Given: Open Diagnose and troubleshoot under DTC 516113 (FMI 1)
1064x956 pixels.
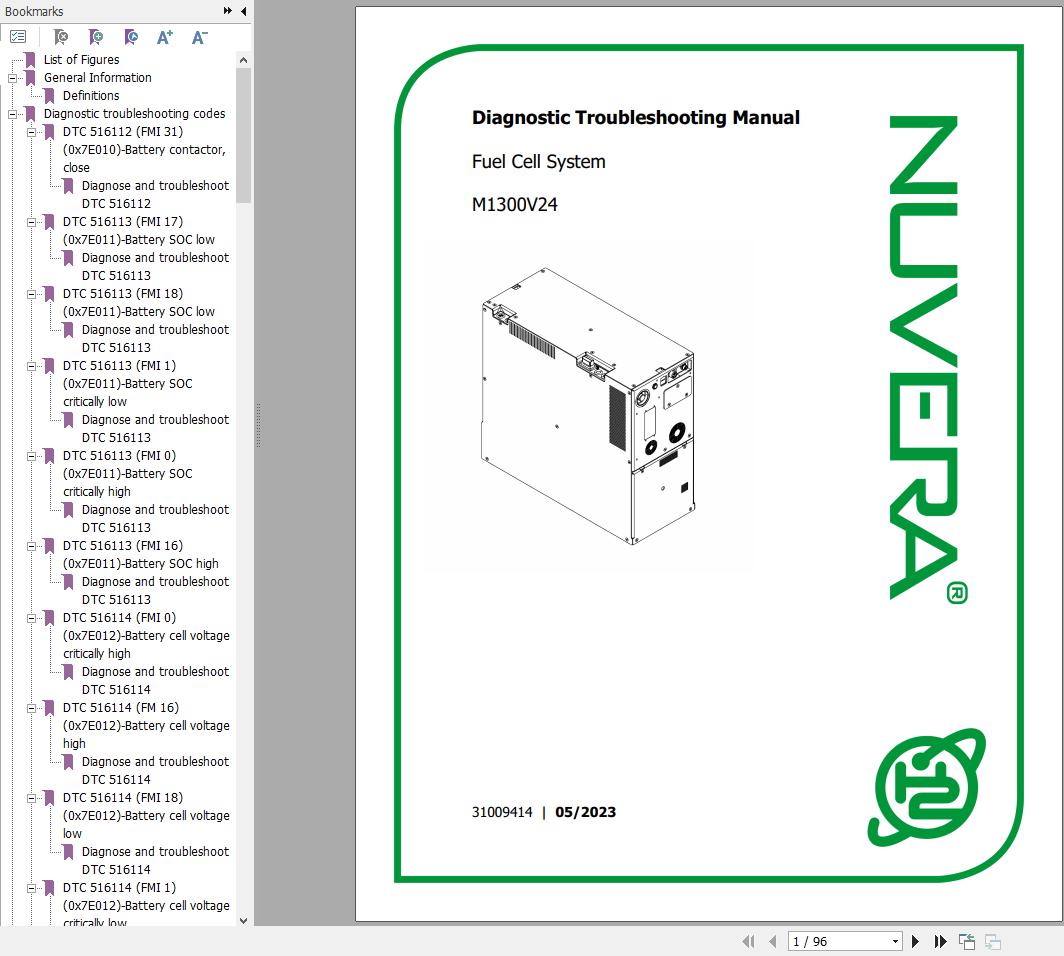Looking at the screenshot, I should [x=155, y=428].
